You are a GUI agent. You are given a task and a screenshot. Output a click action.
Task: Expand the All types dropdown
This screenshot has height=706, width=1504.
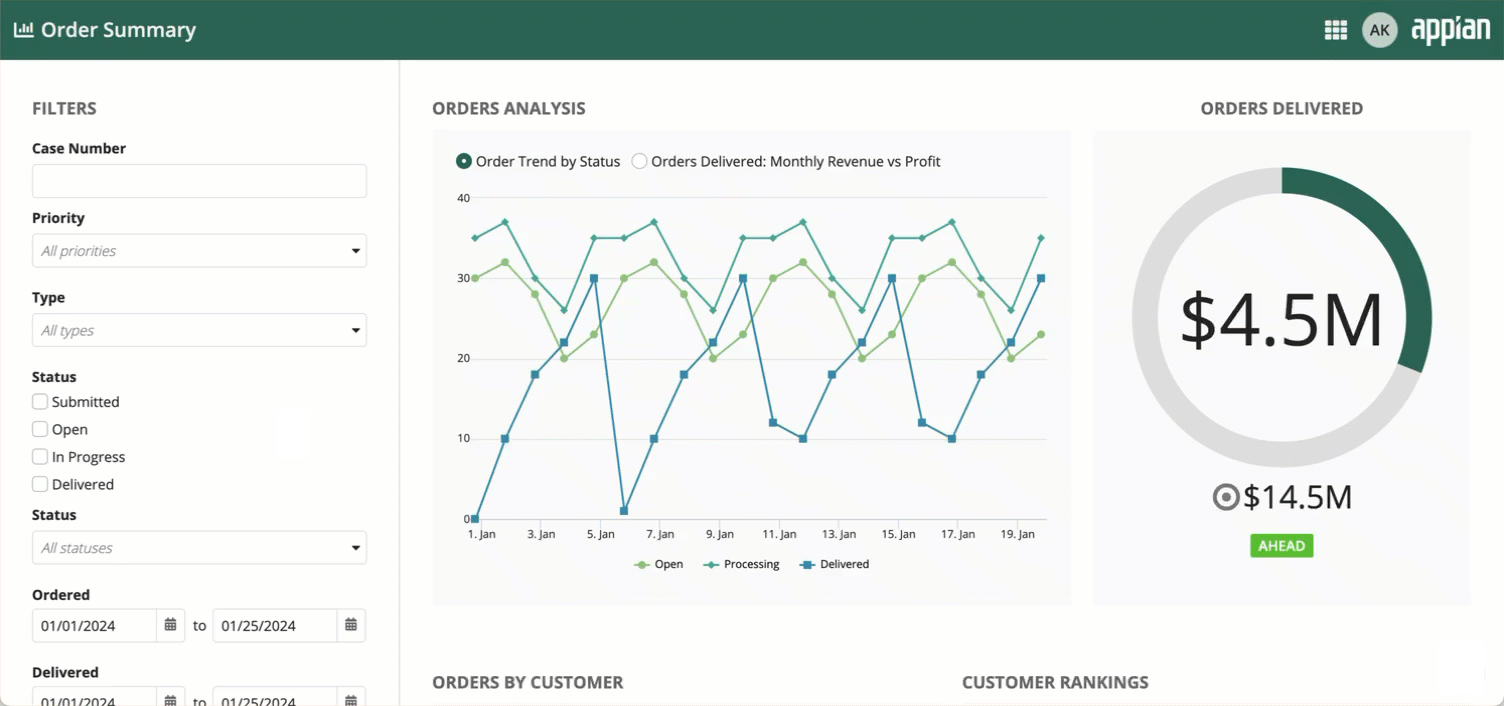pyautogui.click(x=199, y=330)
